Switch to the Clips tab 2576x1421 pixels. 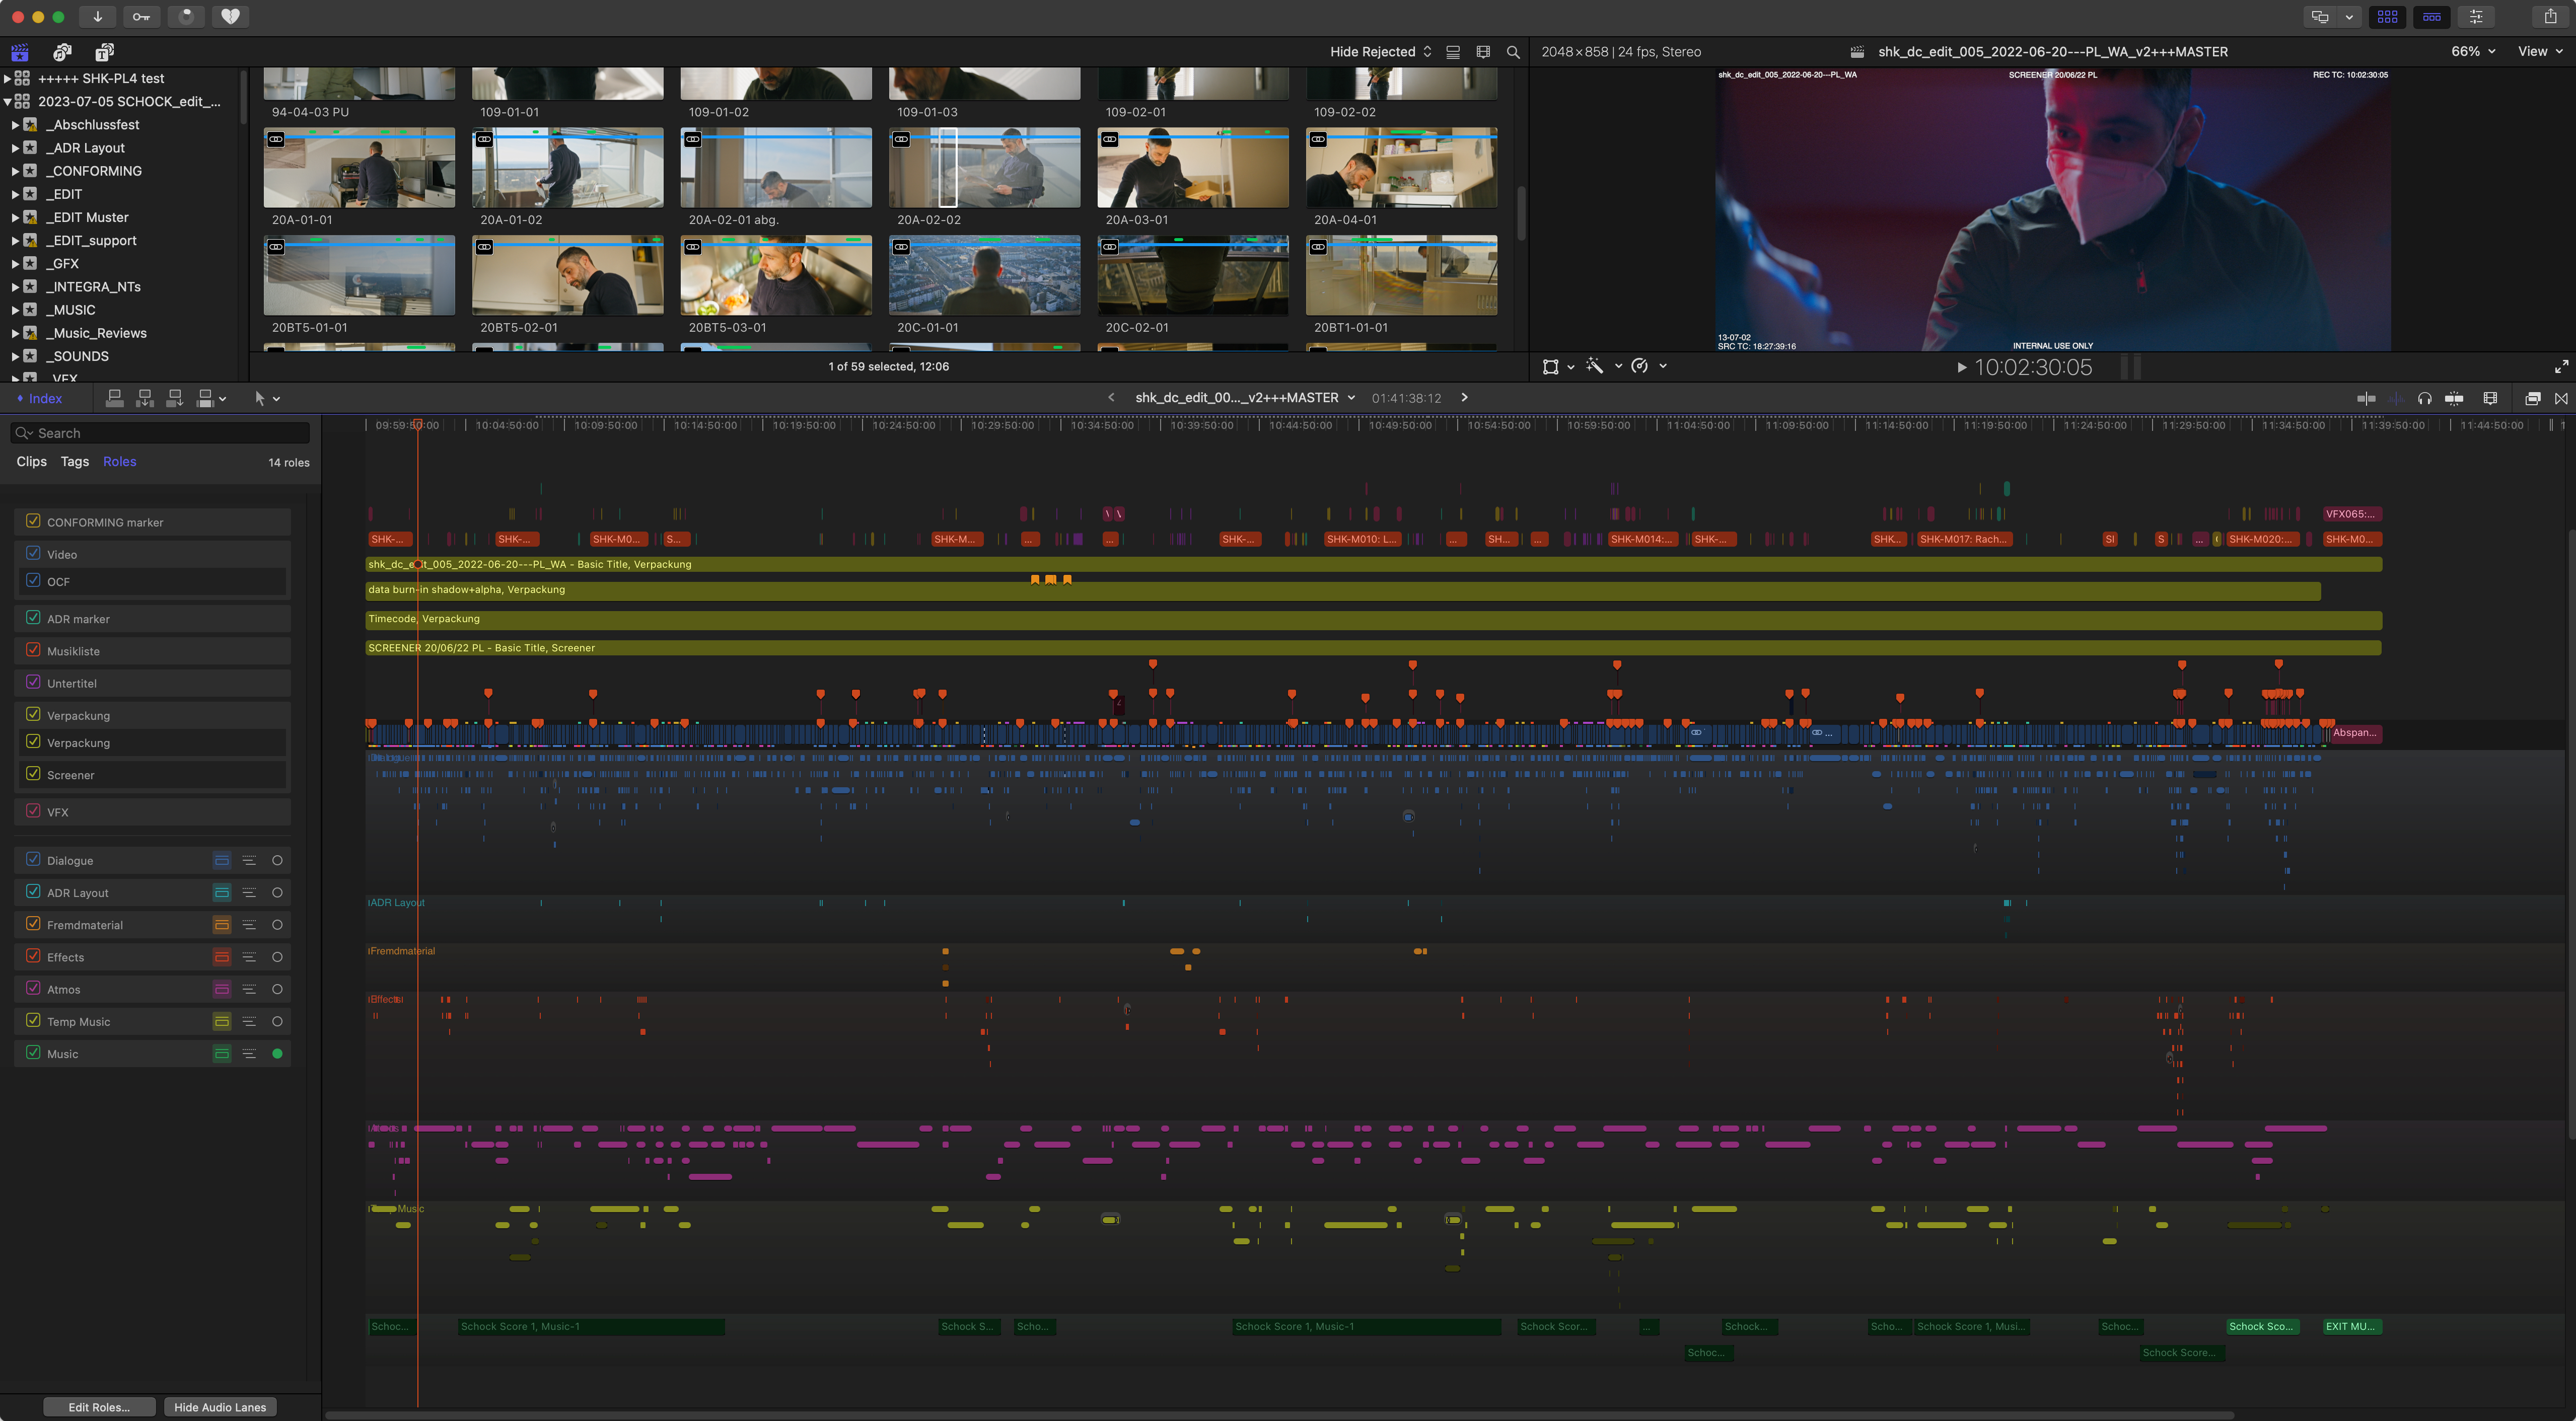31,462
